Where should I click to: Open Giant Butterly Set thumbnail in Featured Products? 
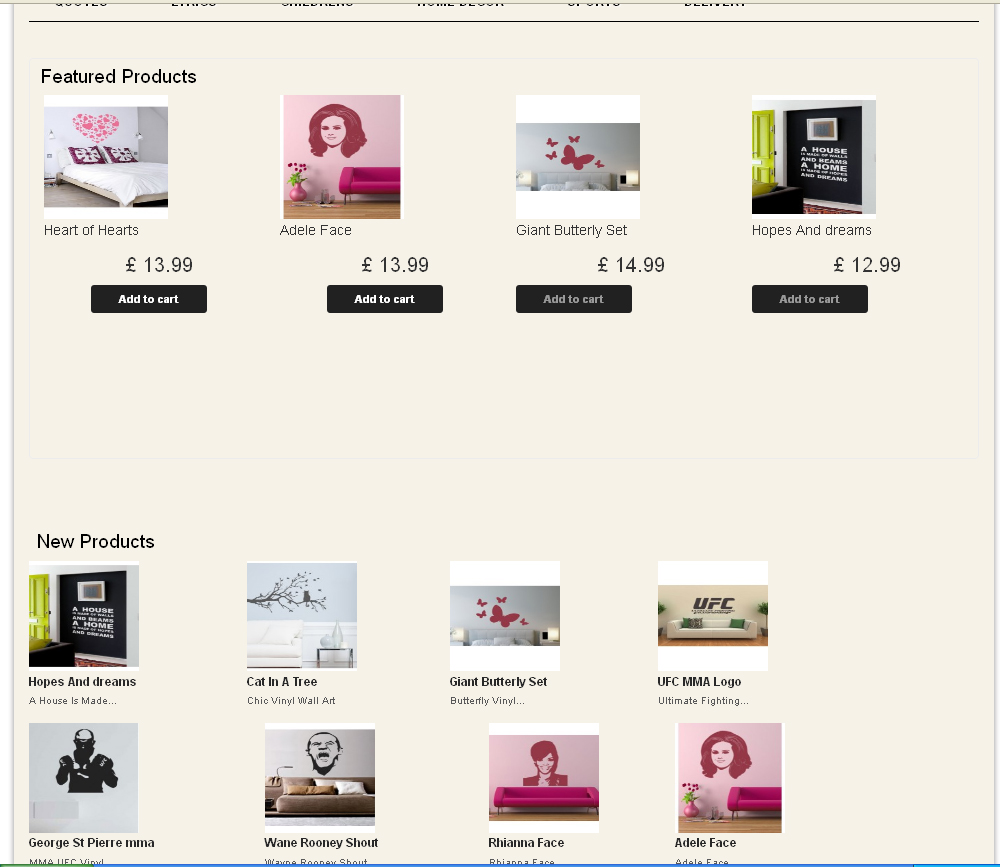pos(578,157)
